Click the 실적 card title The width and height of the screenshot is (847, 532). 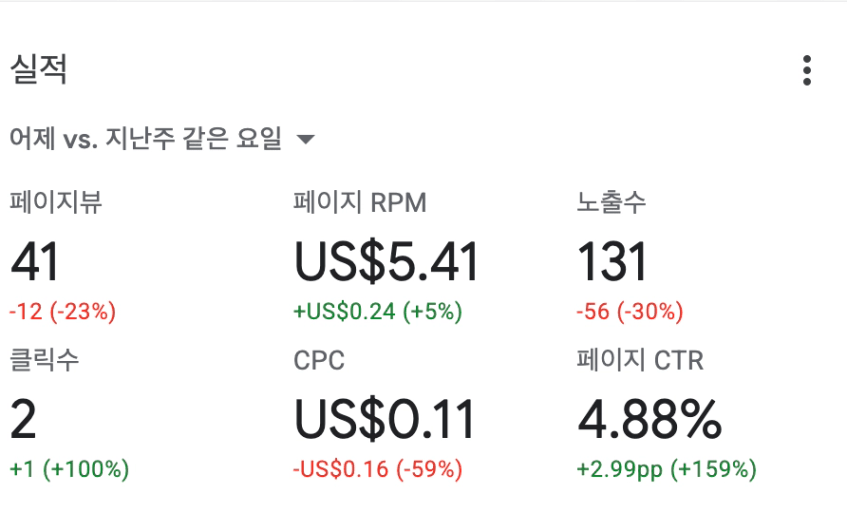(x=39, y=70)
